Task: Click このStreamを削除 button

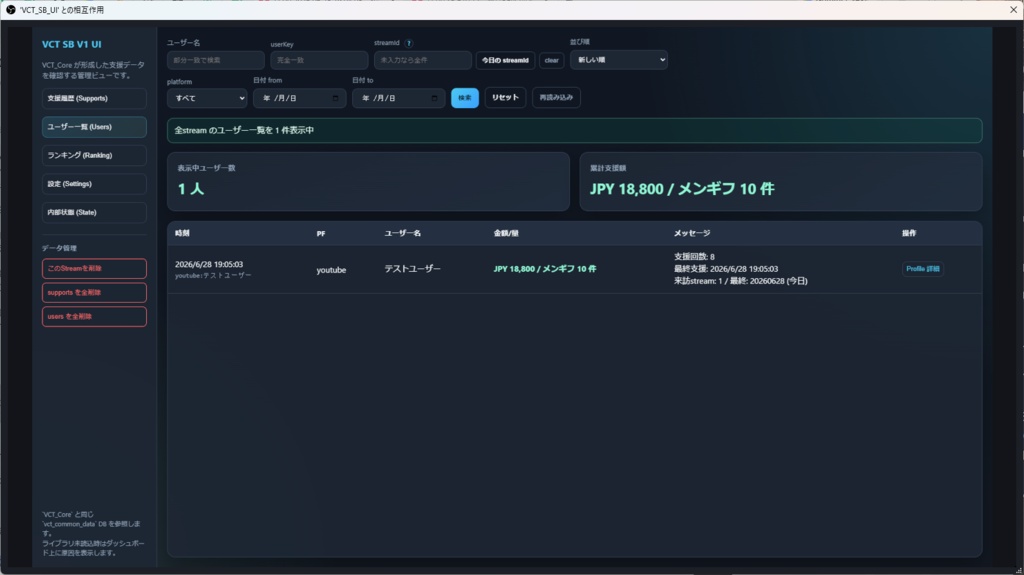Action: pos(94,269)
